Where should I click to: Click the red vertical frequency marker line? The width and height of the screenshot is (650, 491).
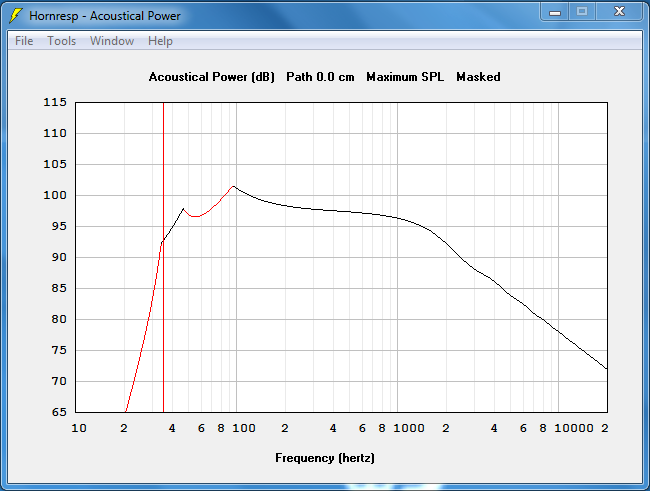pyautogui.click(x=163, y=257)
